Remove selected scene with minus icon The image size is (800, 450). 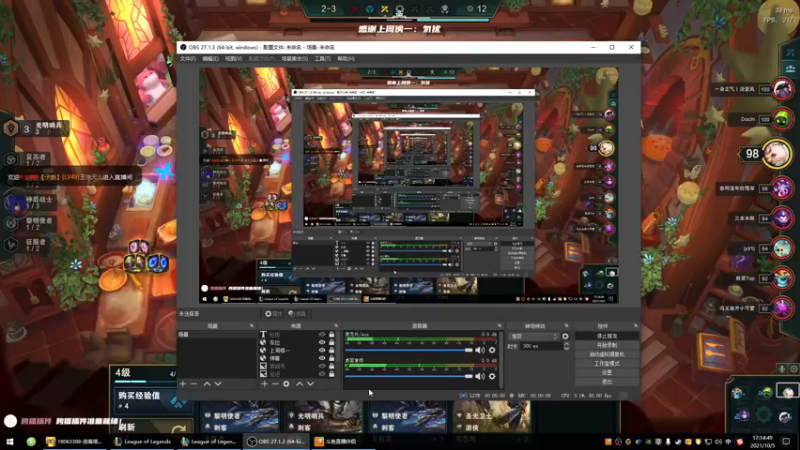pos(194,384)
